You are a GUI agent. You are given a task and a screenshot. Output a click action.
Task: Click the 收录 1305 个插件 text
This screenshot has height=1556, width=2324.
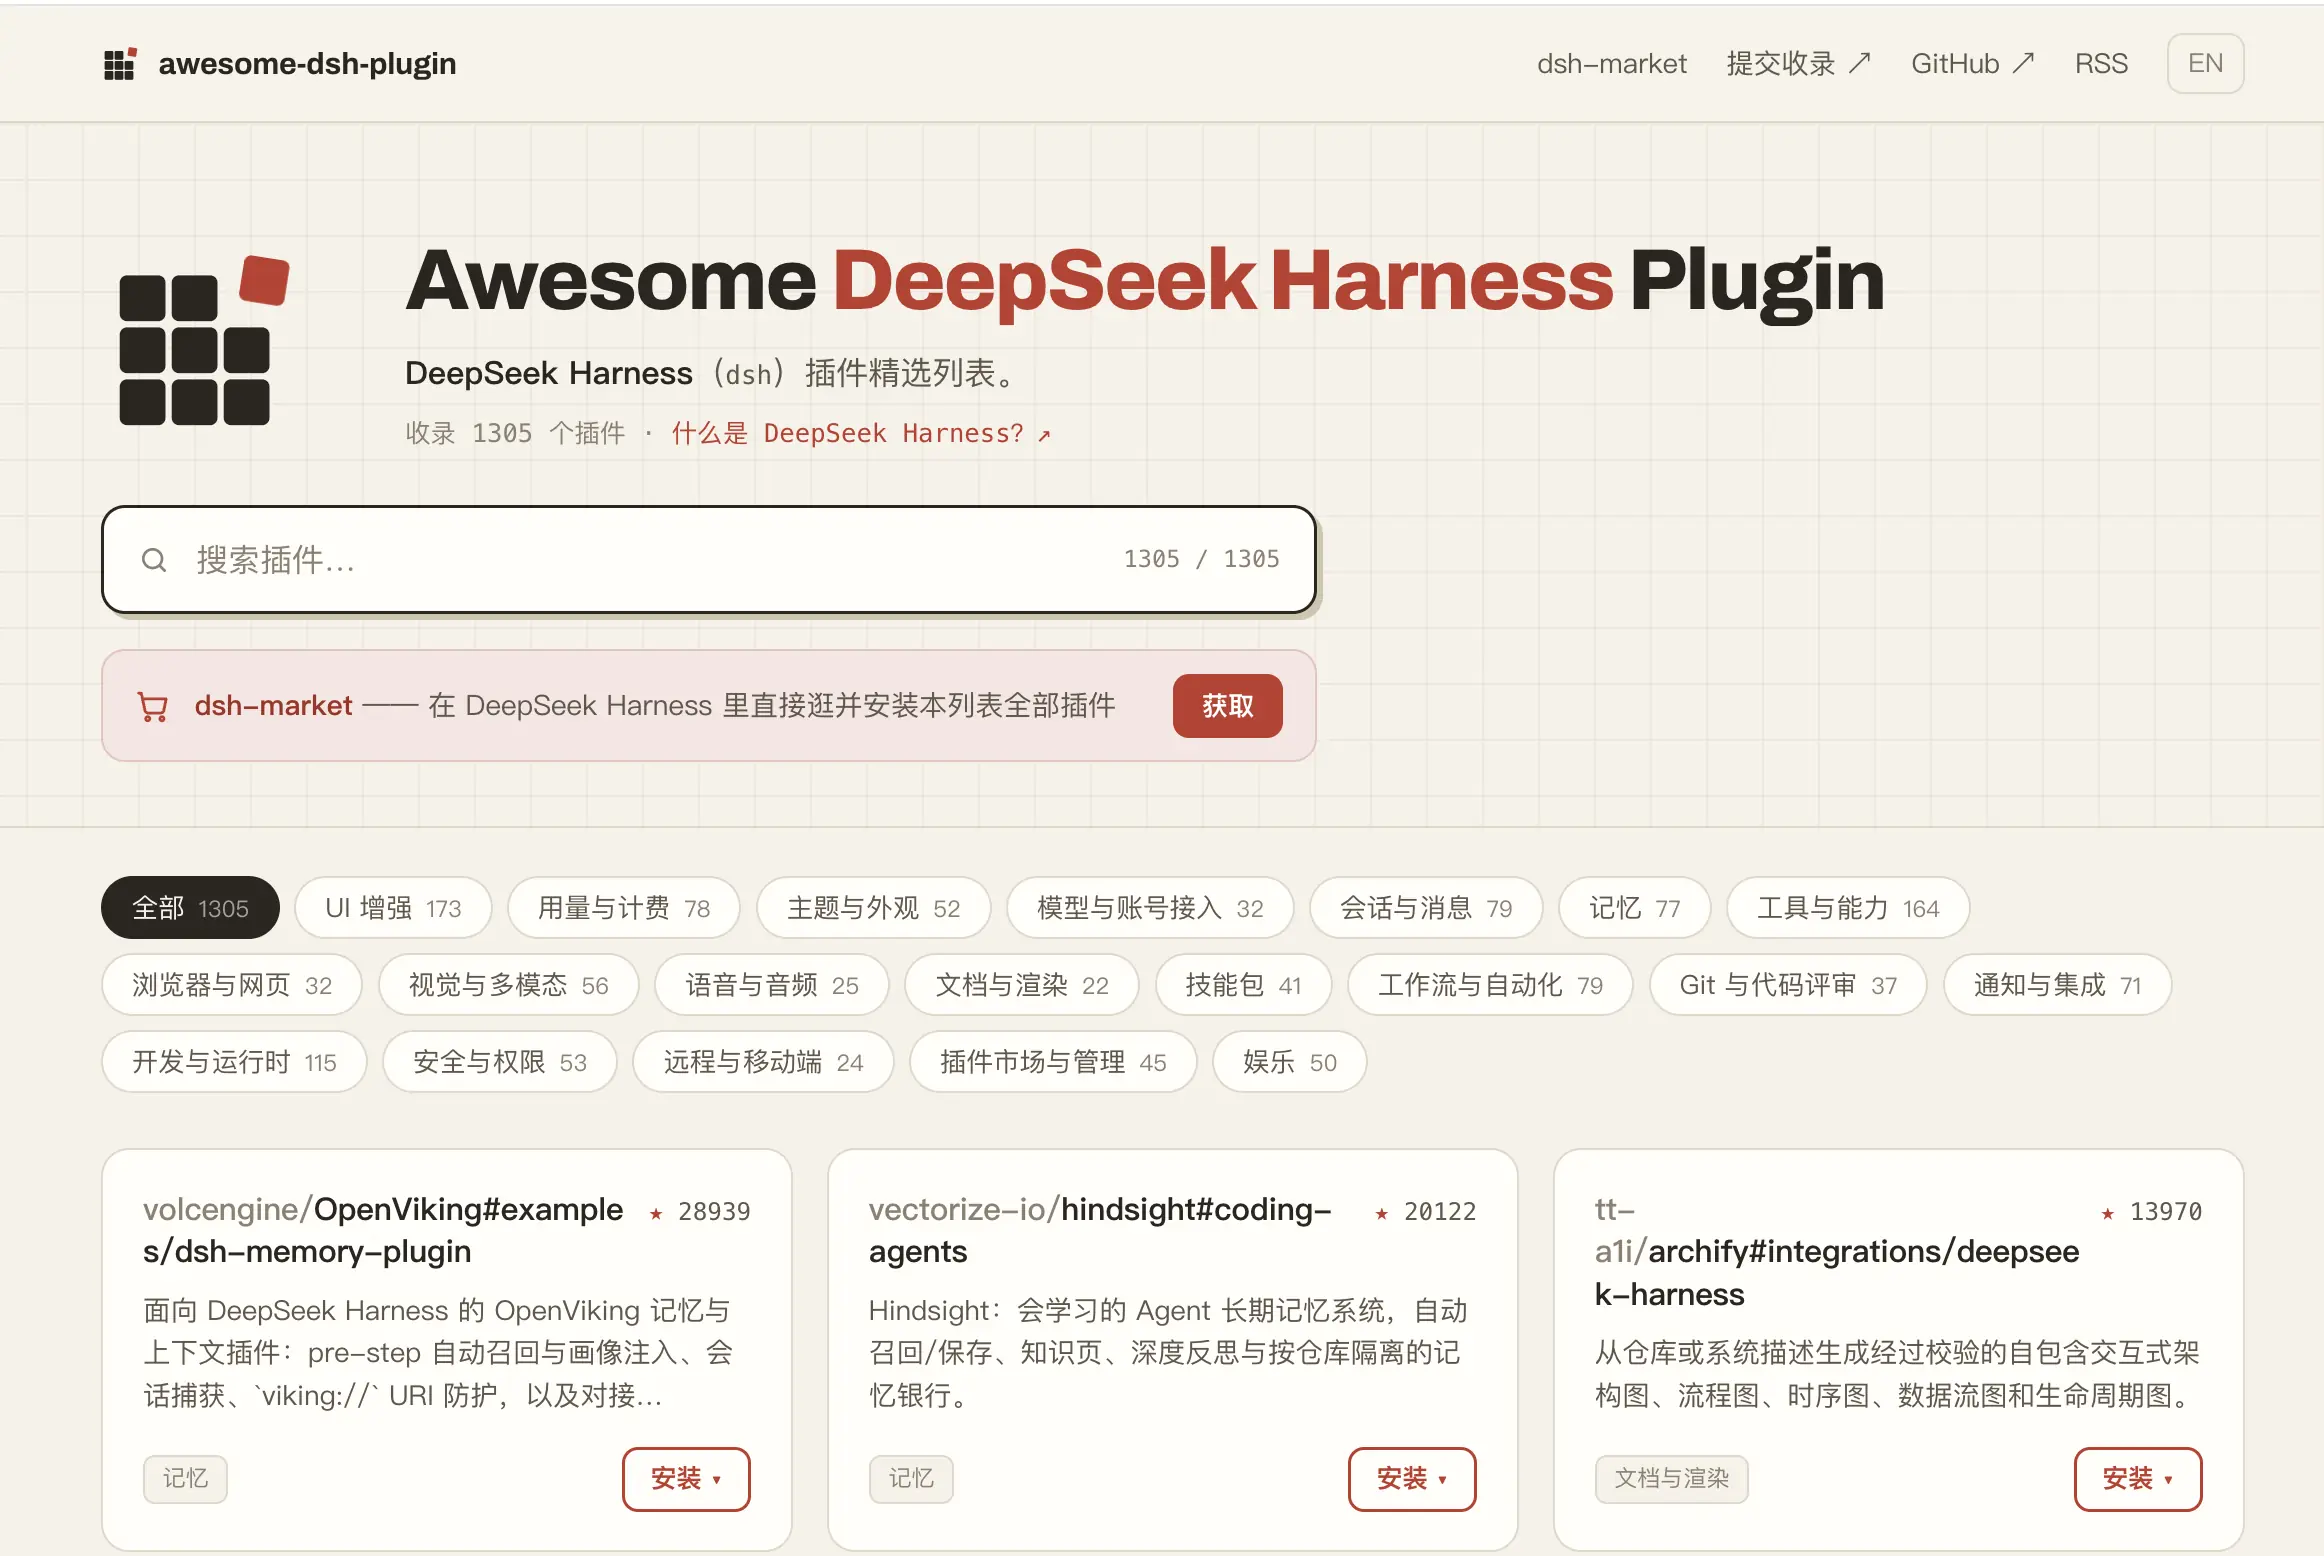[x=515, y=433]
